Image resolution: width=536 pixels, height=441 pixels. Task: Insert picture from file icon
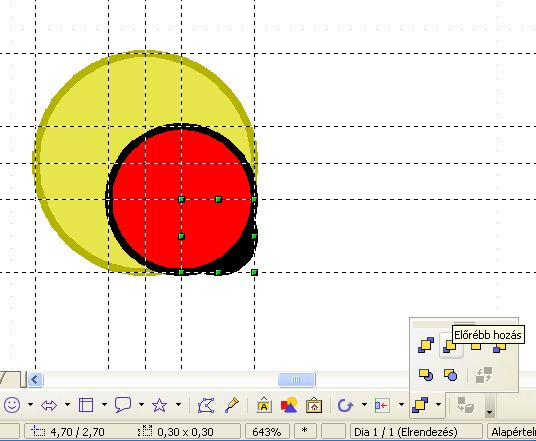click(314, 405)
